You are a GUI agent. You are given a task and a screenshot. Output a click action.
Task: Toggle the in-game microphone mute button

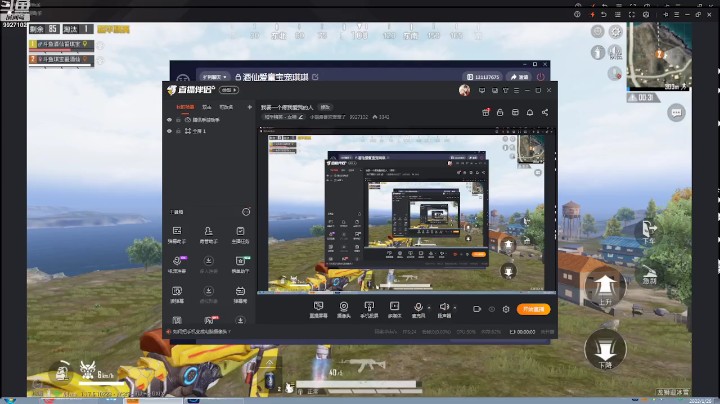tap(614, 73)
